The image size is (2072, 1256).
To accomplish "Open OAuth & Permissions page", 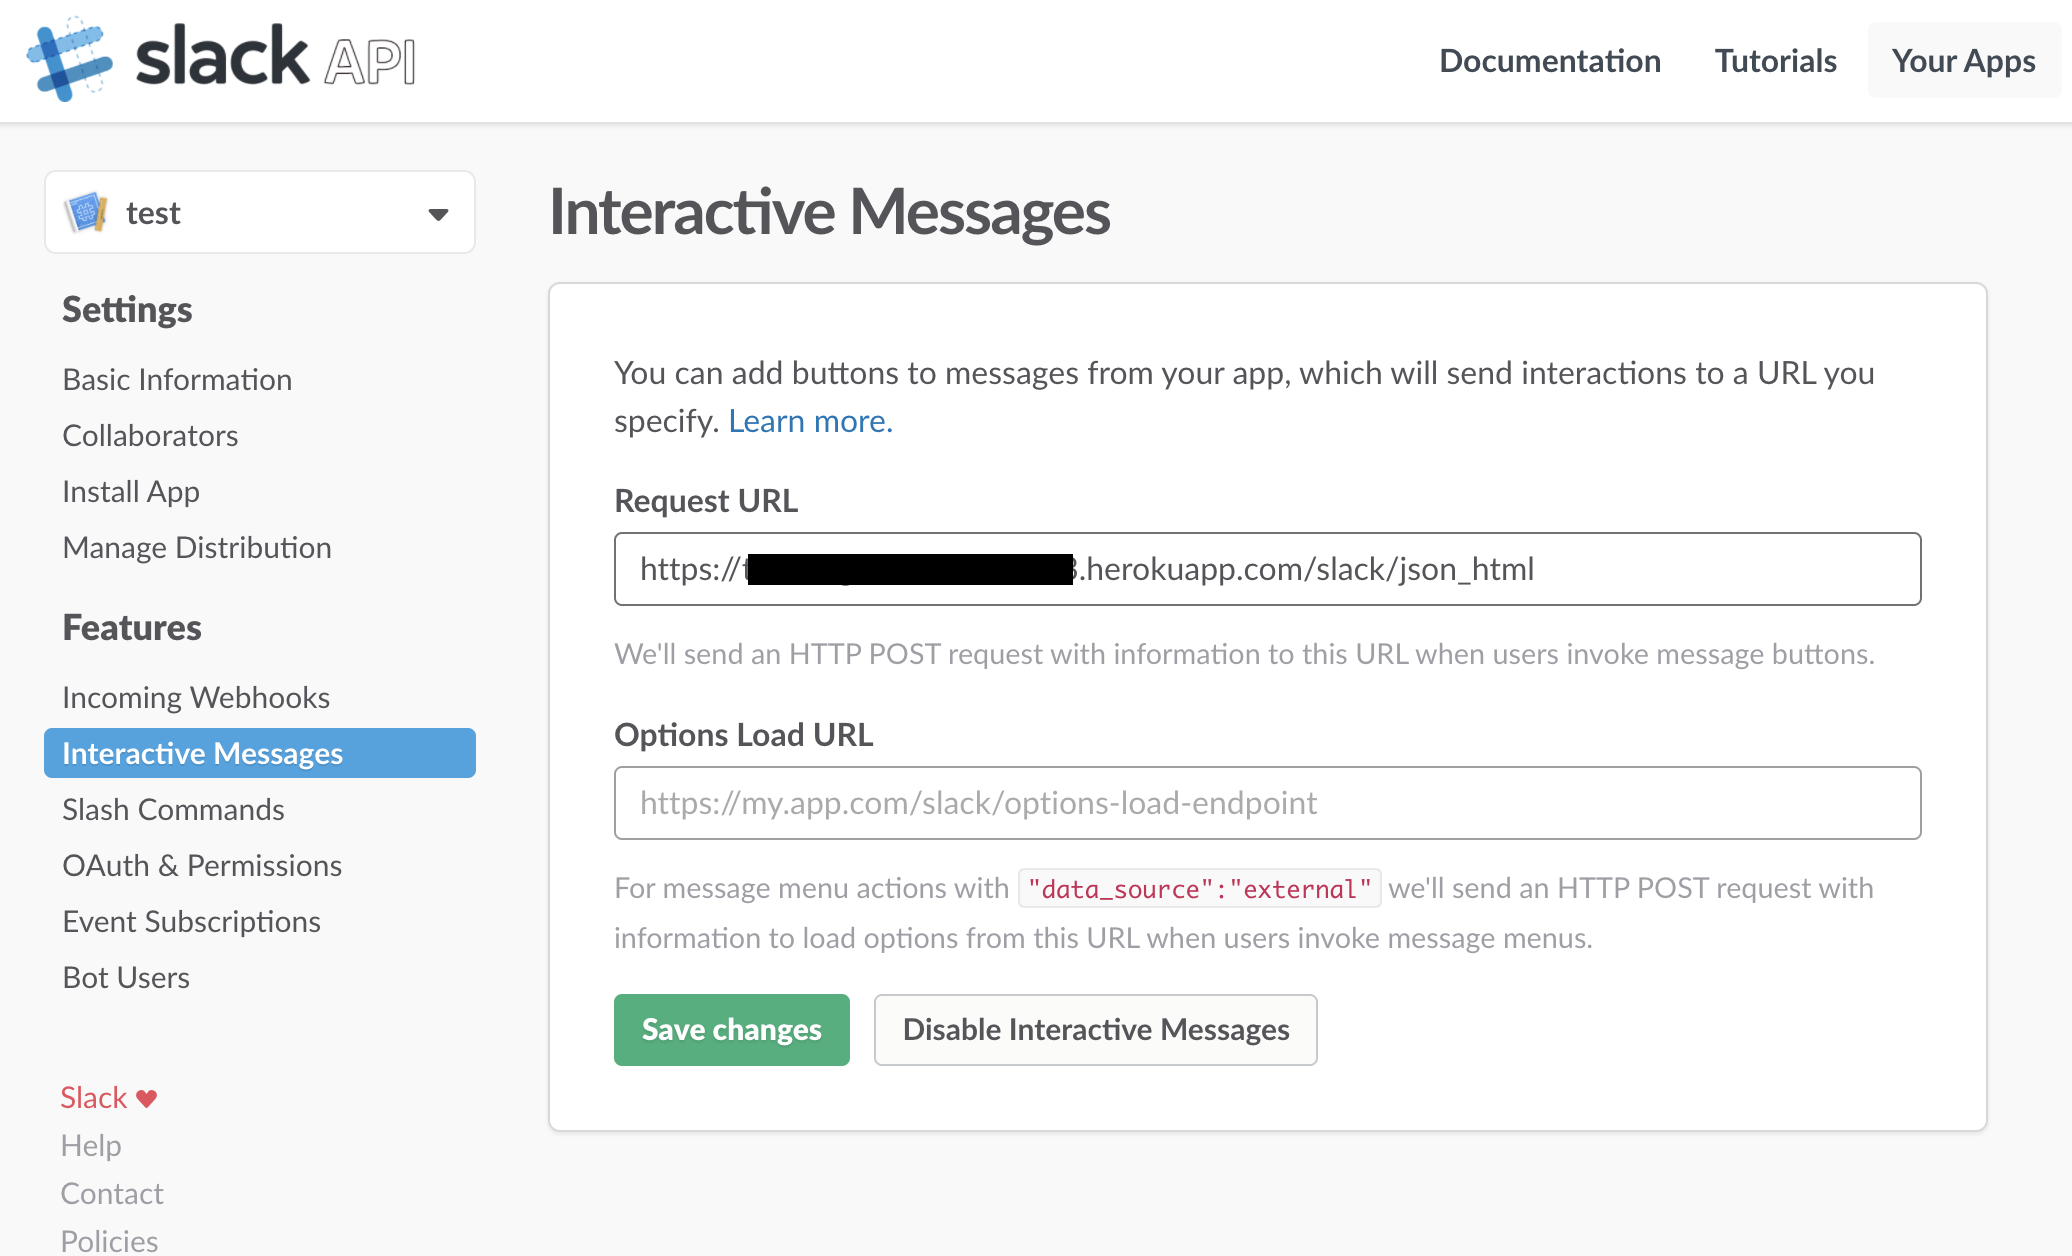I will point(202,865).
